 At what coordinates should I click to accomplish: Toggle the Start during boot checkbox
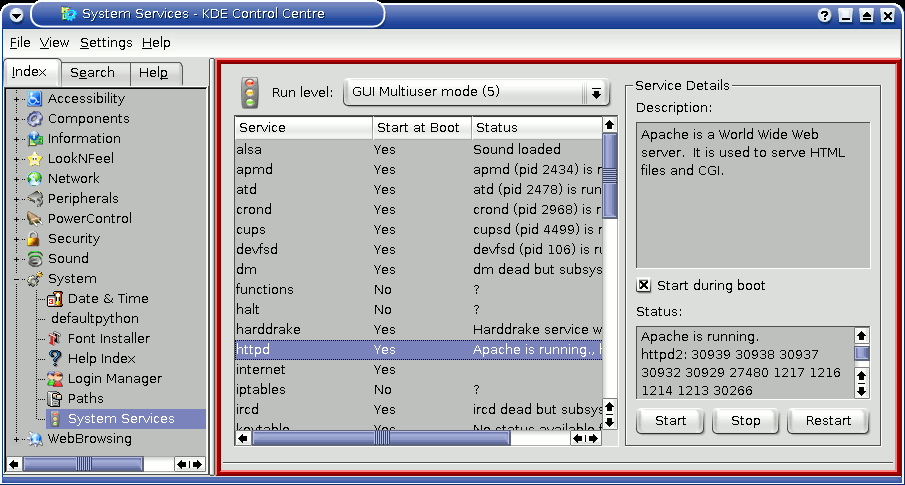tap(644, 285)
